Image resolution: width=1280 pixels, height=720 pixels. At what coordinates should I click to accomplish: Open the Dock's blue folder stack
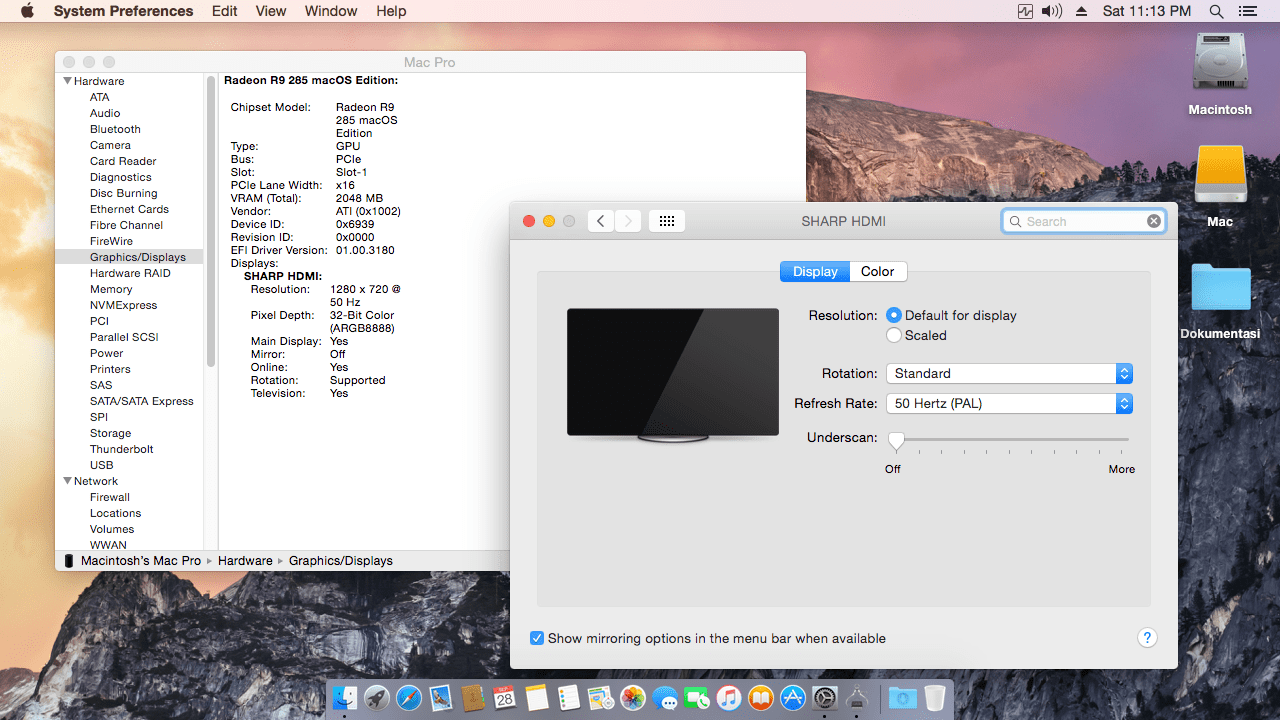pos(903,698)
